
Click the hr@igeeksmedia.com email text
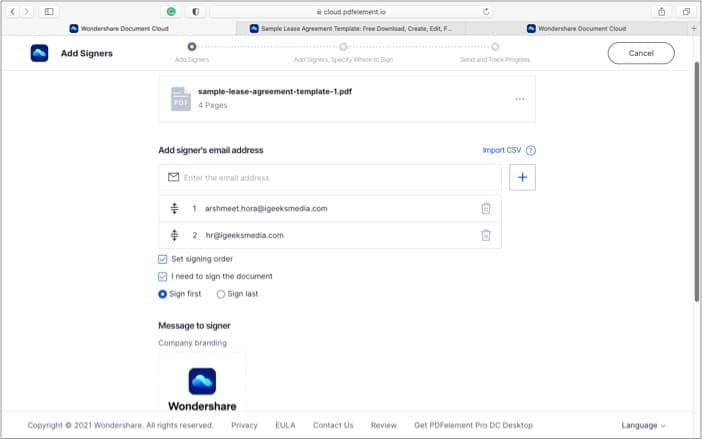244,235
